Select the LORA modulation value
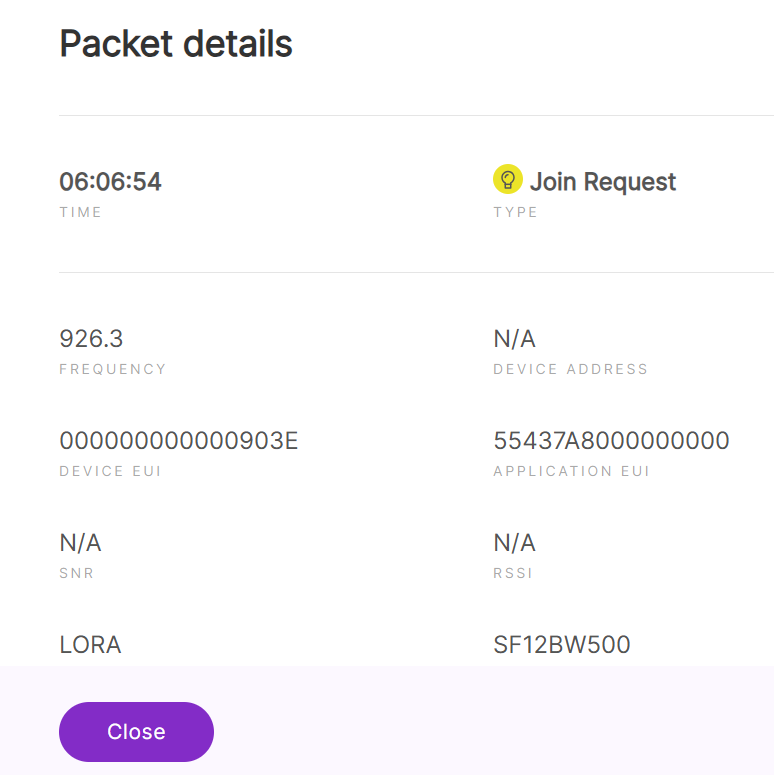The width and height of the screenshot is (774, 775). [90, 645]
